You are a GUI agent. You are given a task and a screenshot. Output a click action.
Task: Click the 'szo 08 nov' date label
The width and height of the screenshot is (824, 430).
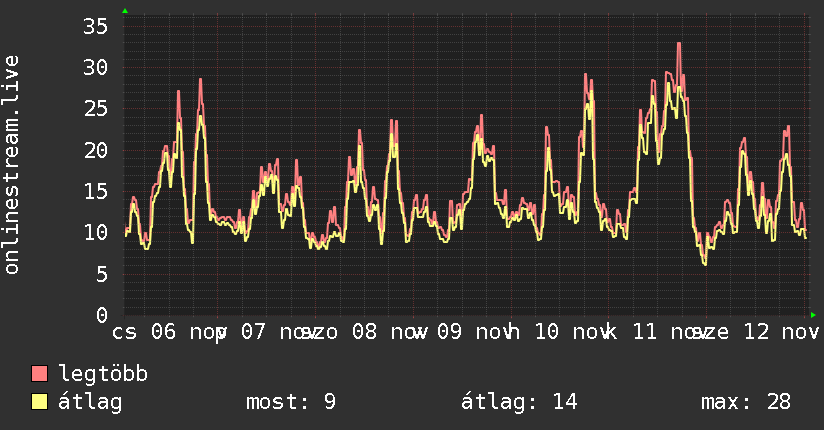(x=363, y=332)
